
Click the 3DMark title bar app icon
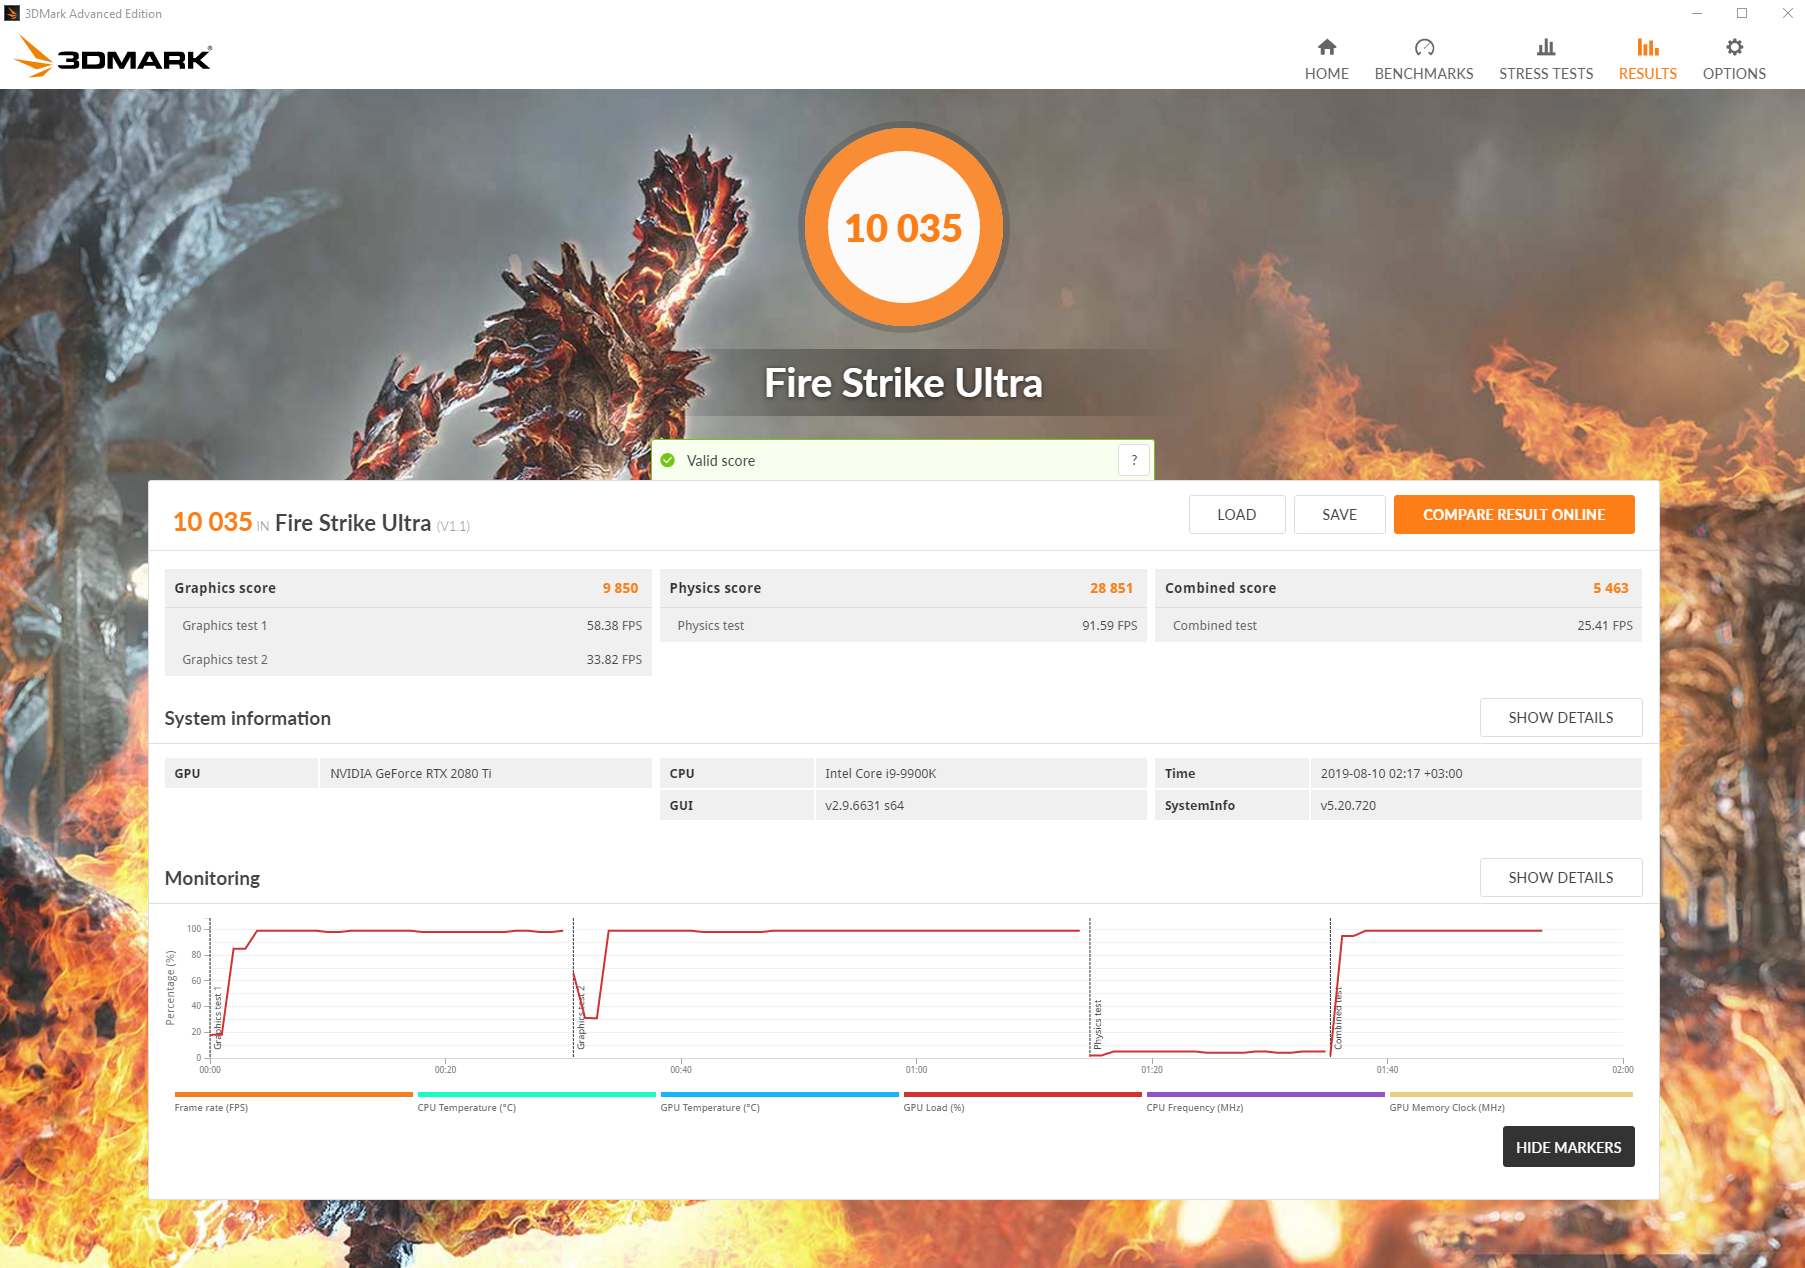(x=12, y=13)
